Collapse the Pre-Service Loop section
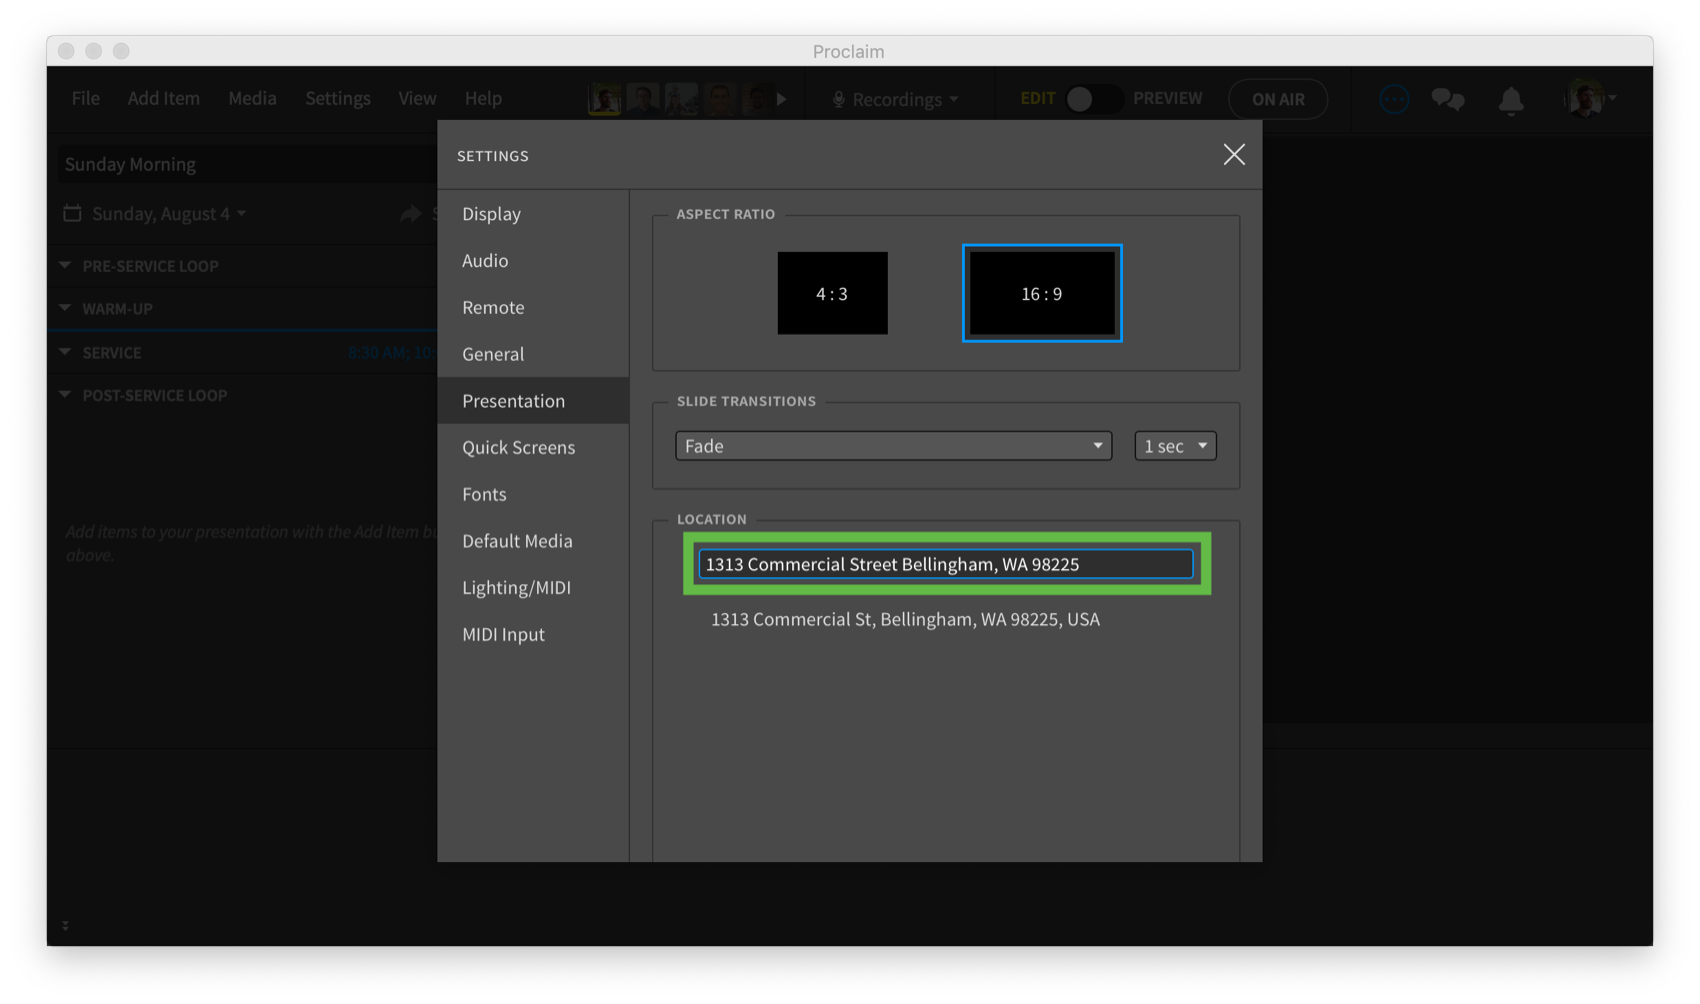1700x1004 pixels. 65,266
